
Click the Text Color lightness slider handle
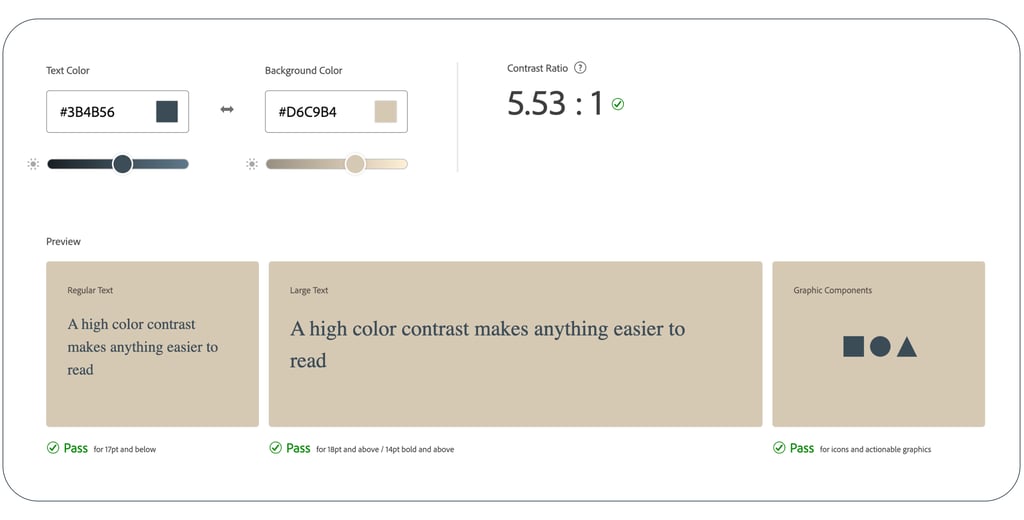122,164
